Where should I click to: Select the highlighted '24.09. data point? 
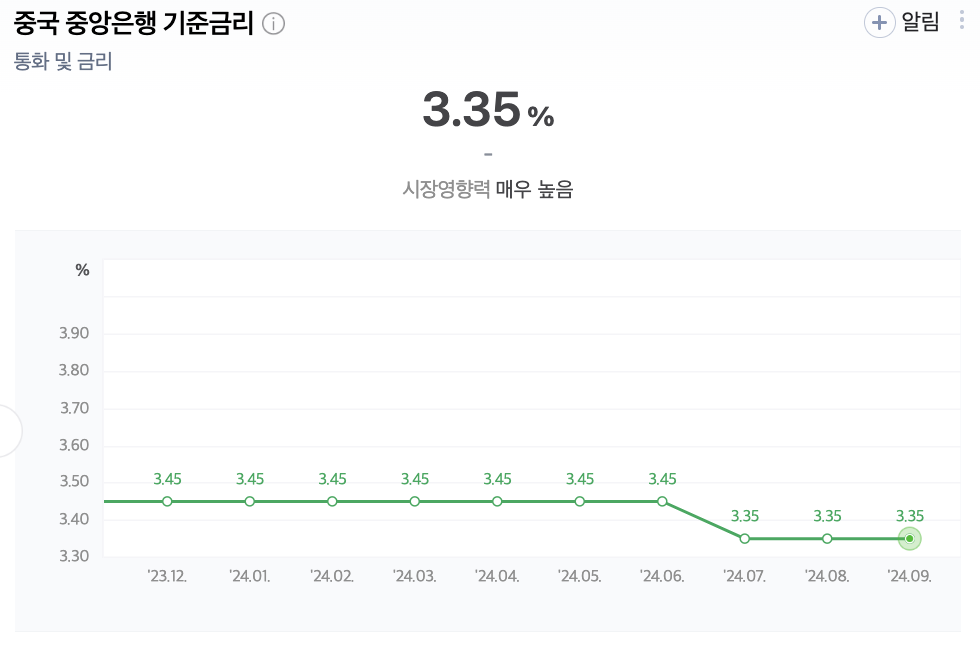pyautogui.click(x=909, y=538)
